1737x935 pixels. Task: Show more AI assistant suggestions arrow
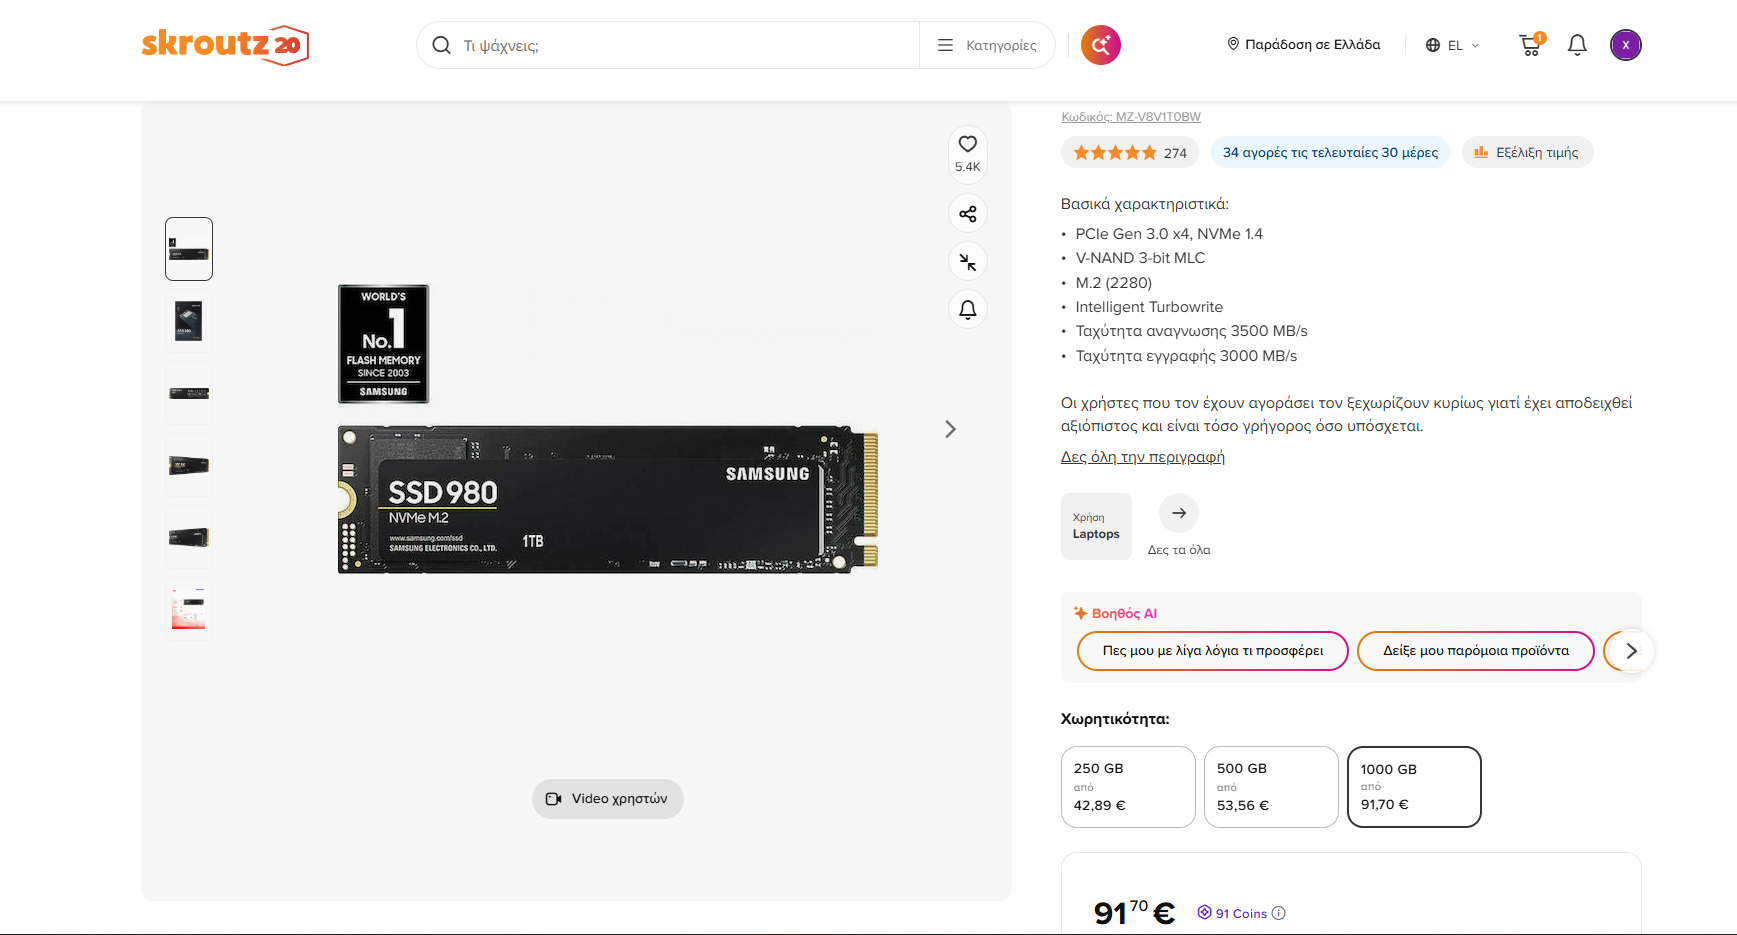pos(1631,651)
